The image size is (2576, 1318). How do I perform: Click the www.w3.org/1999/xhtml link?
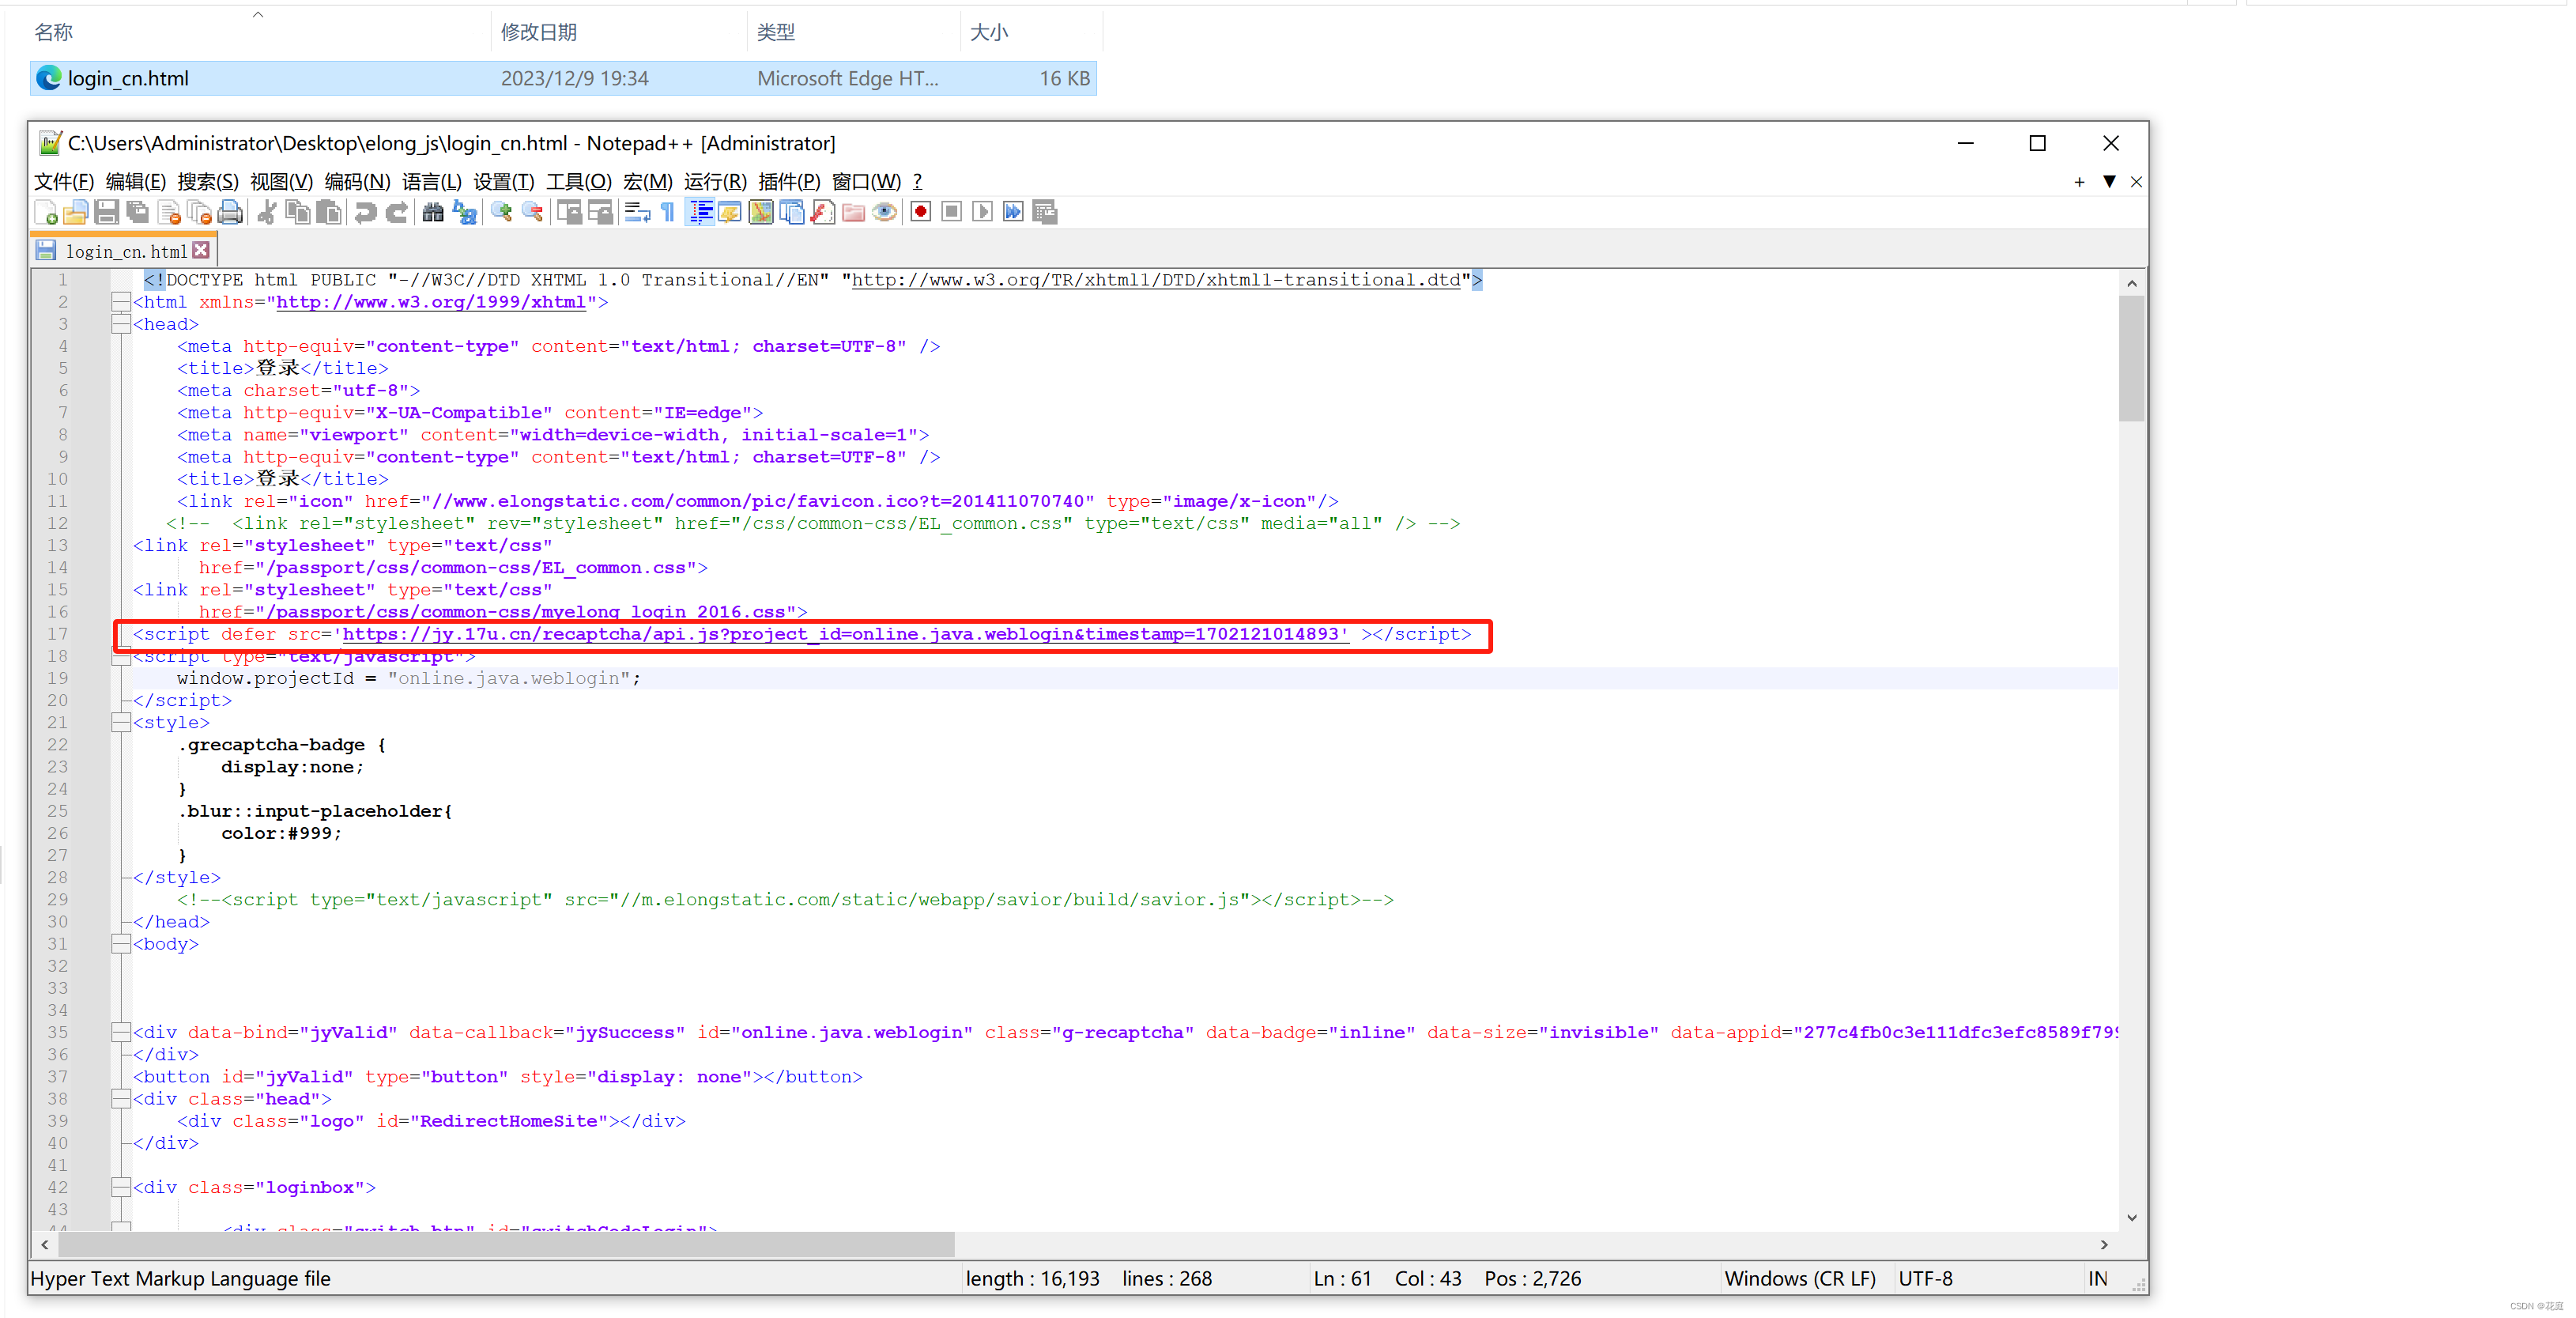tap(431, 302)
